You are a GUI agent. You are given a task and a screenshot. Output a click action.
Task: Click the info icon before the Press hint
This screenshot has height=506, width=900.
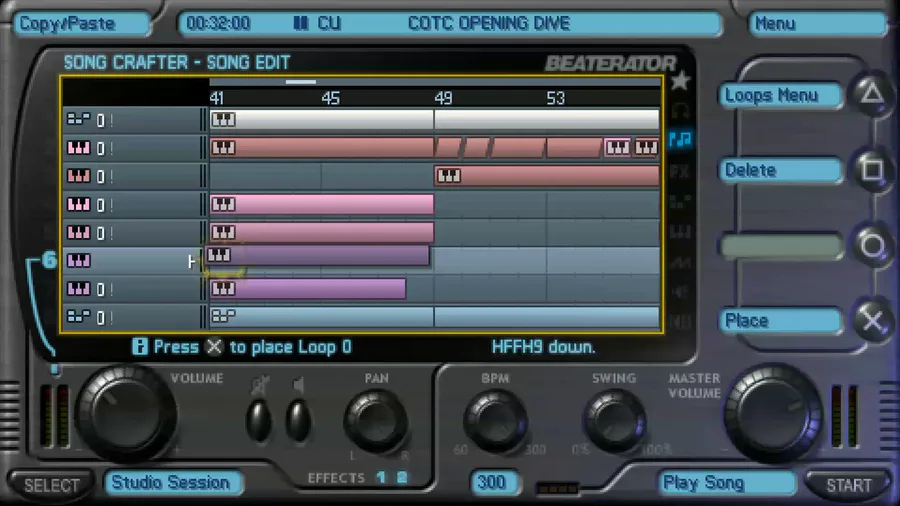pyautogui.click(x=139, y=347)
